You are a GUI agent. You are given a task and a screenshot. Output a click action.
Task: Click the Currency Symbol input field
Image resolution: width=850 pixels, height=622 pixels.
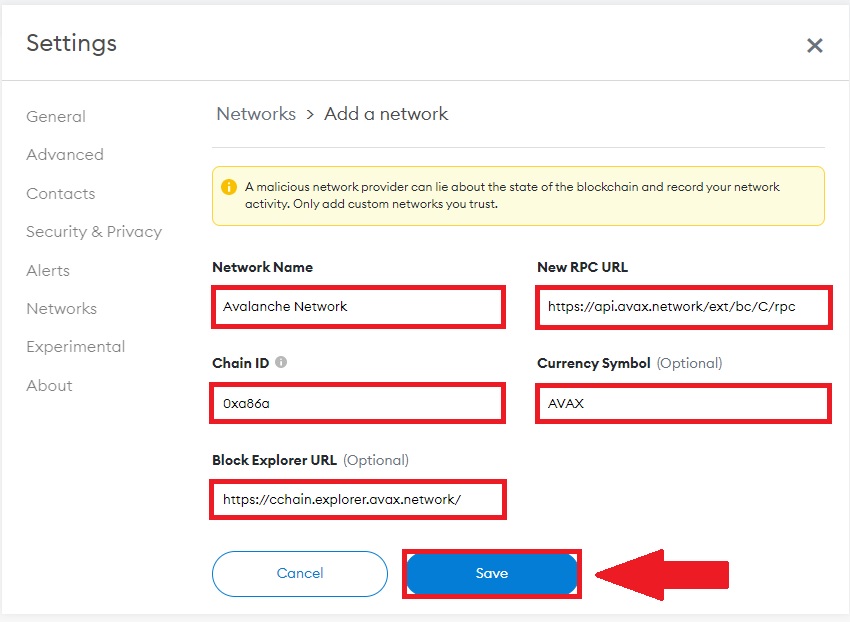point(683,403)
